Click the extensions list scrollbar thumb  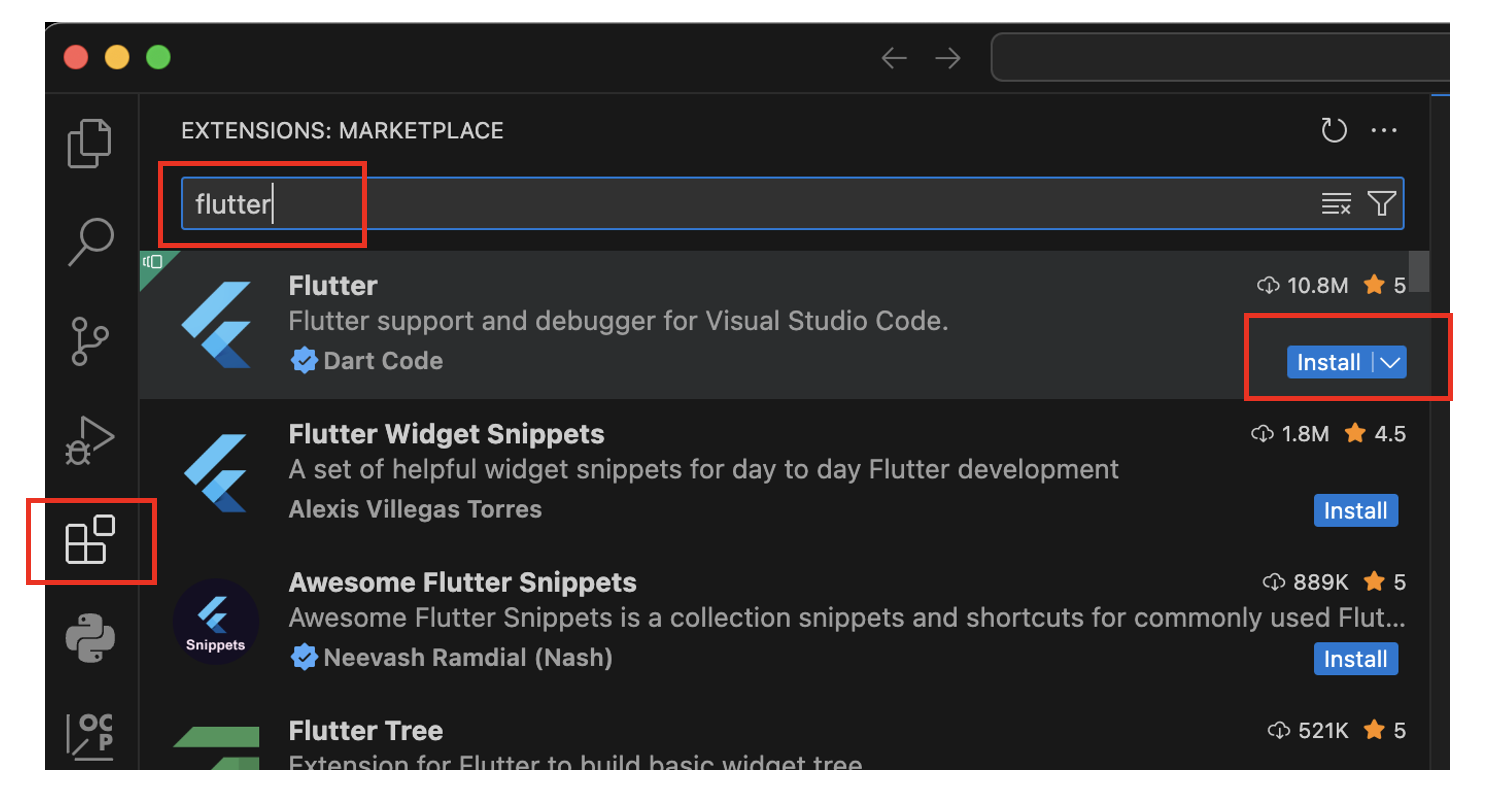click(1418, 271)
